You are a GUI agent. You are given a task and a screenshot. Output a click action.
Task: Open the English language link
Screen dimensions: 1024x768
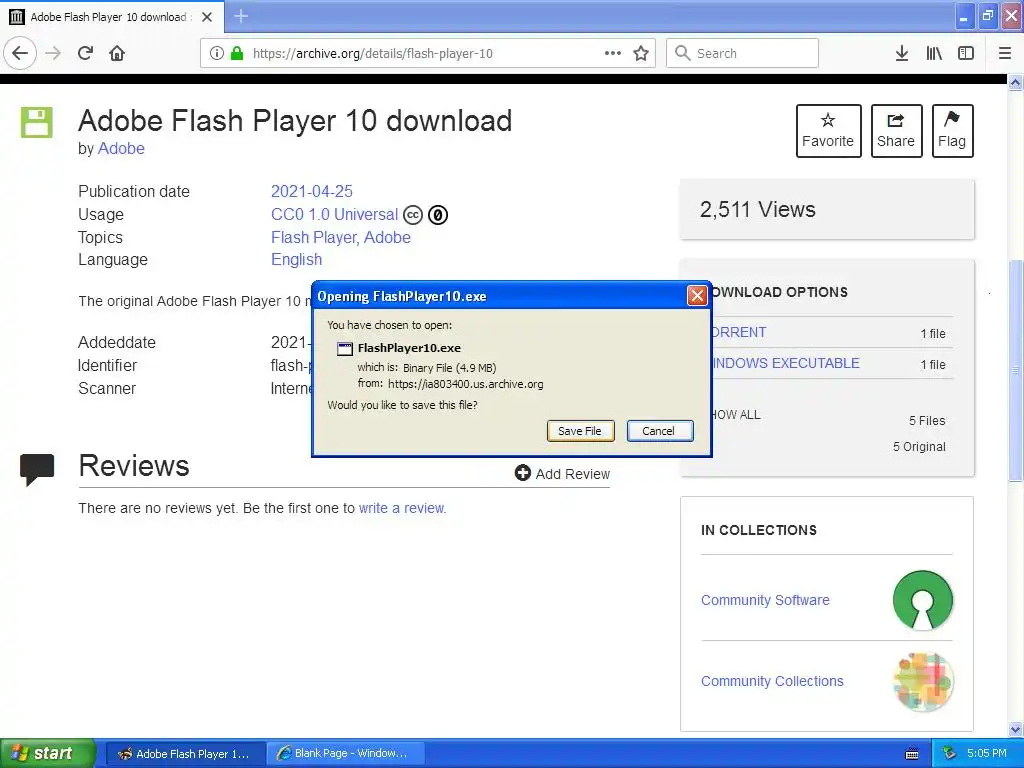(296, 259)
